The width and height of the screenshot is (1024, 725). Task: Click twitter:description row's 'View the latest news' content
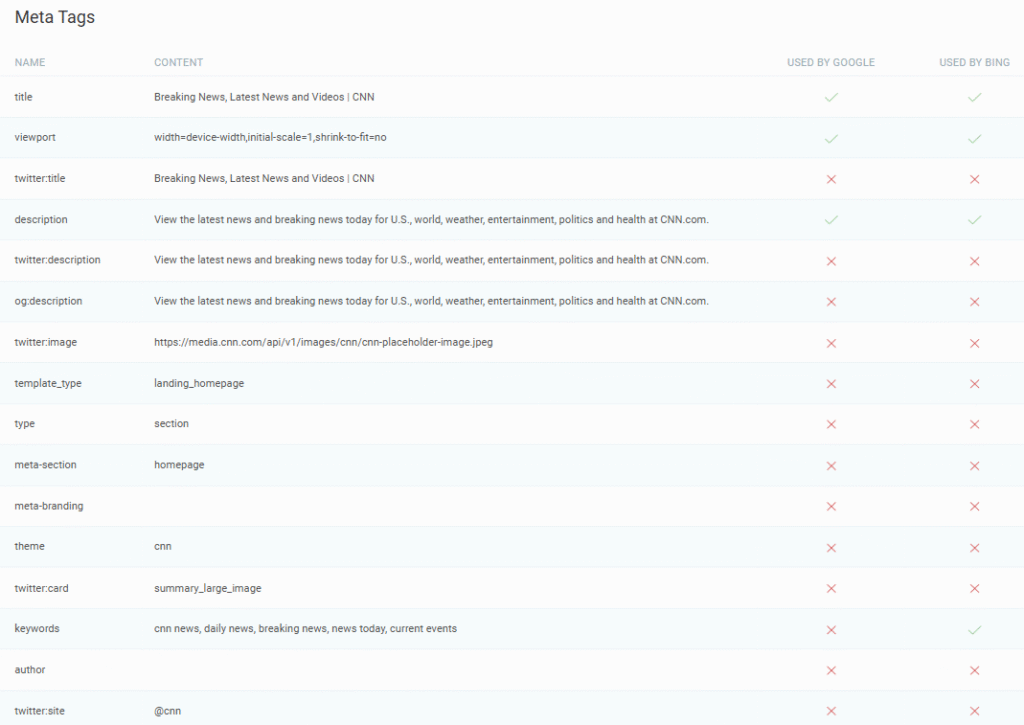click(431, 260)
